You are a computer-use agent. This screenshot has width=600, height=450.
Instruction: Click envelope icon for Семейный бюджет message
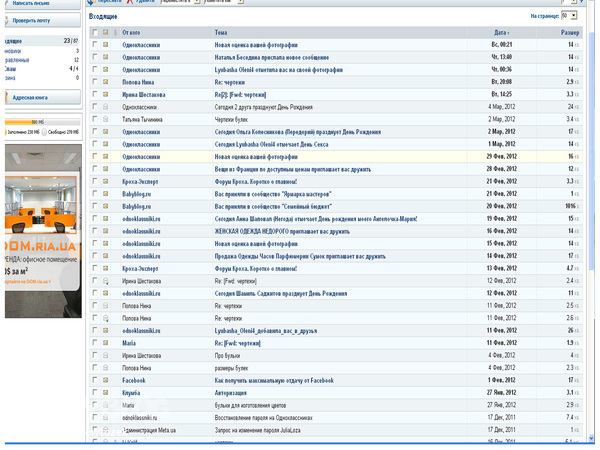pos(106,206)
